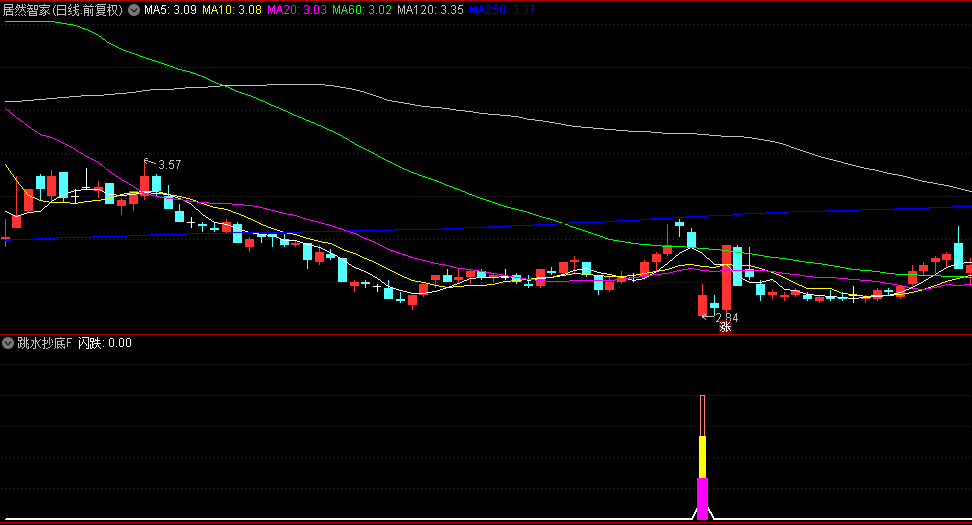
Task: Click the 闪跌: 0.00 value label
Action: point(105,343)
